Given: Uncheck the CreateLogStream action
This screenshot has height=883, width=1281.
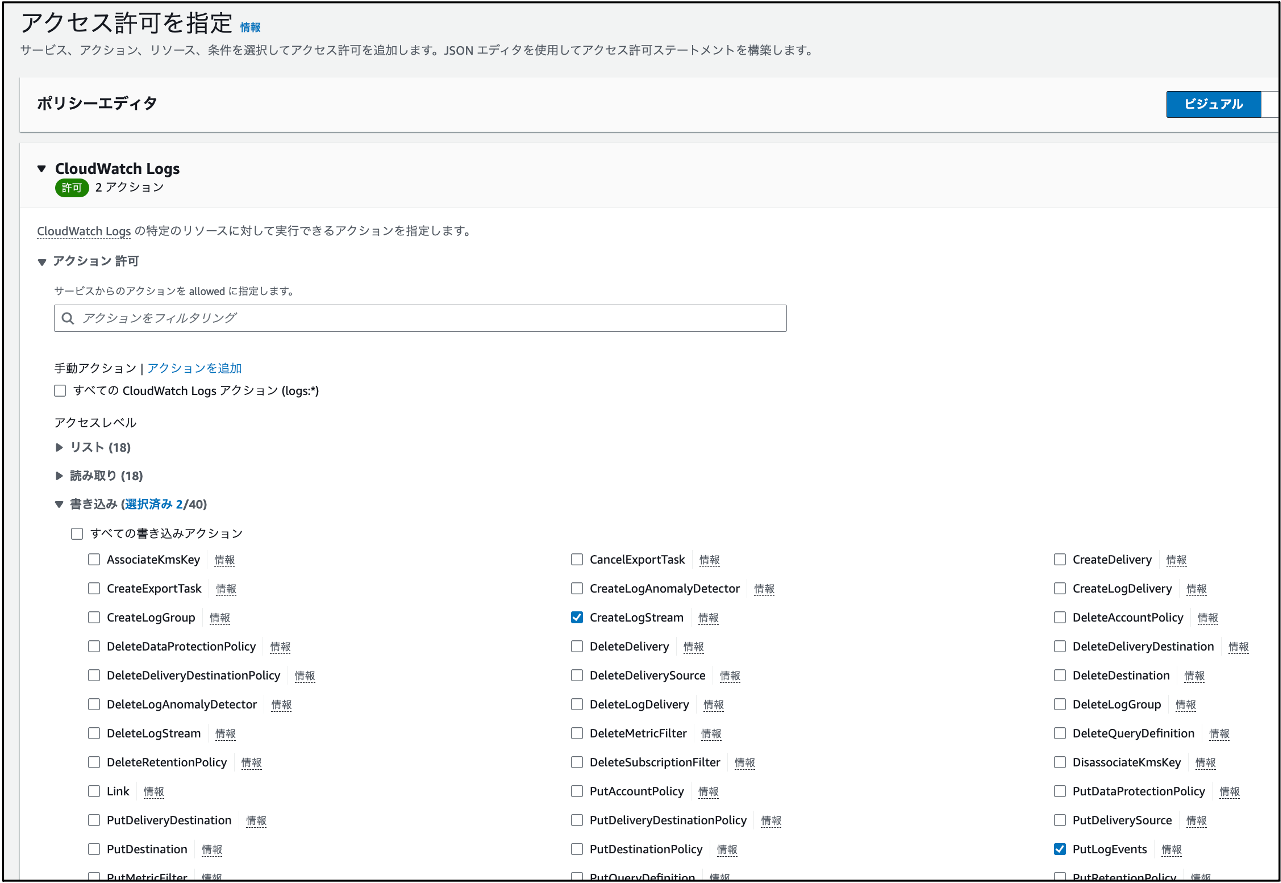Looking at the screenshot, I should coord(576,617).
